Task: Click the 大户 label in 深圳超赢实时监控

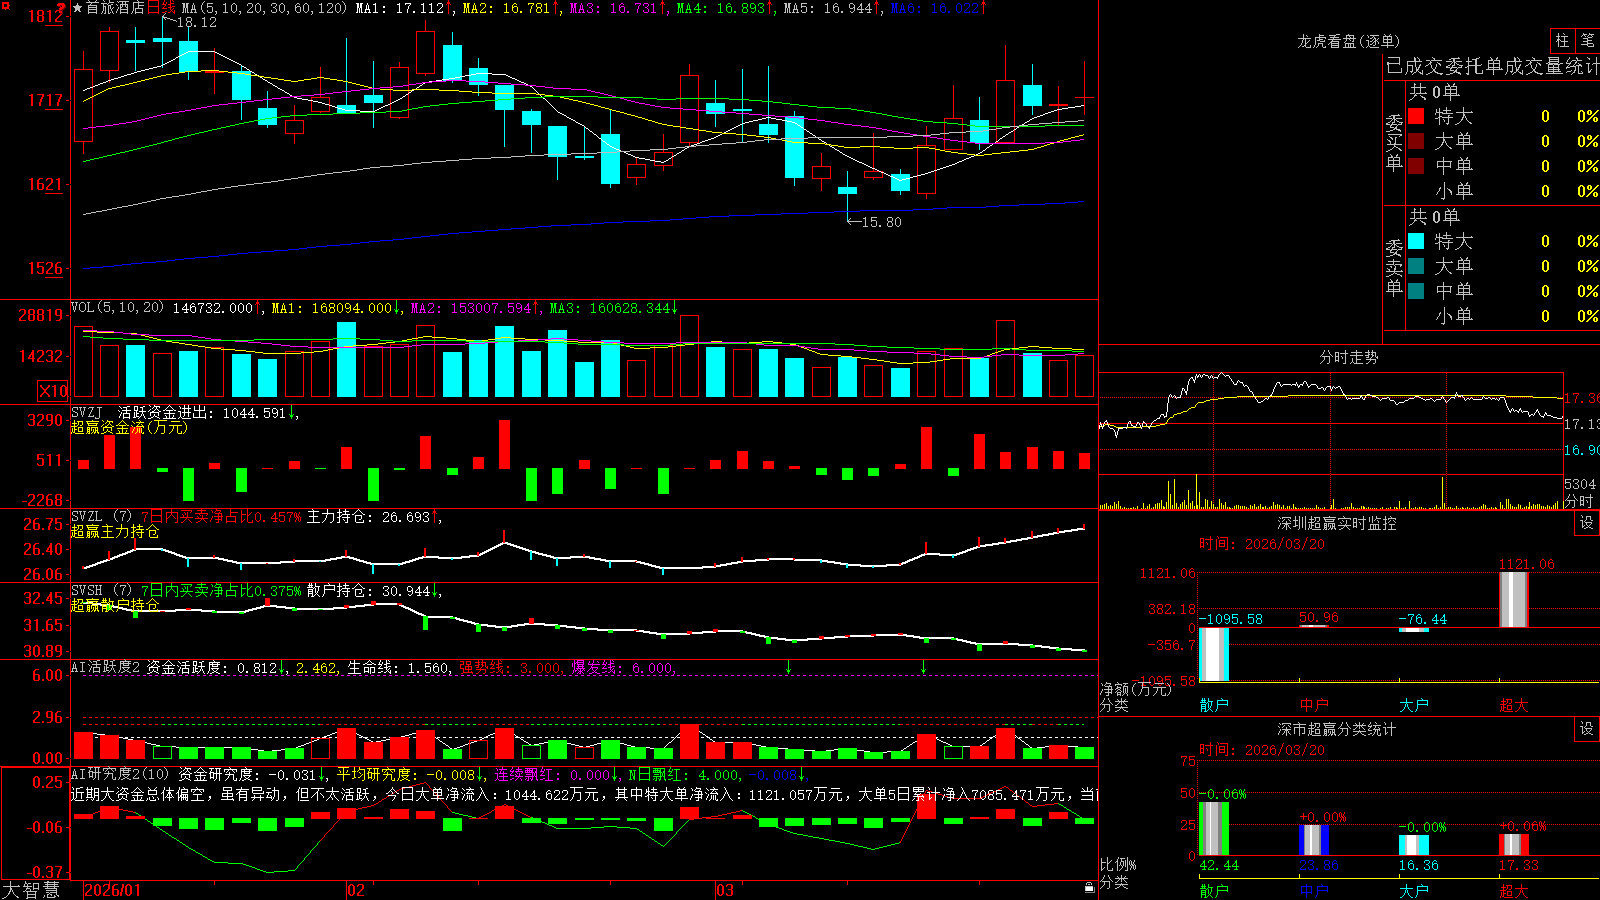Action: coord(1414,705)
